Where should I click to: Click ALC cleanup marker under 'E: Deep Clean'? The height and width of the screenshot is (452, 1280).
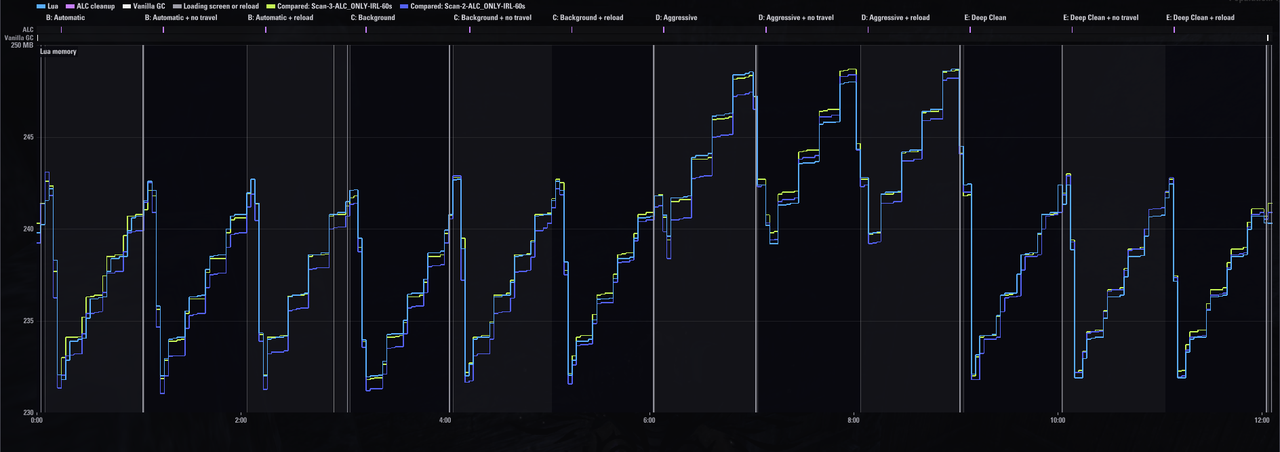click(x=970, y=30)
